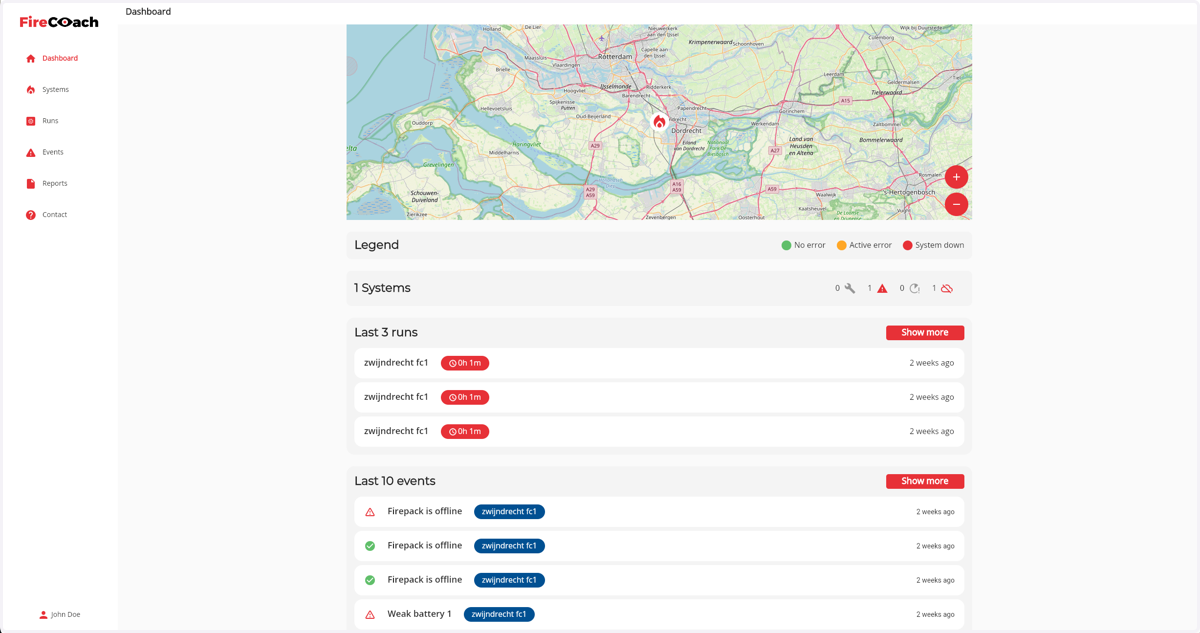The image size is (1200, 633).
Task: Click zwijndrecht fc1 tag on second event
Action: tap(509, 546)
